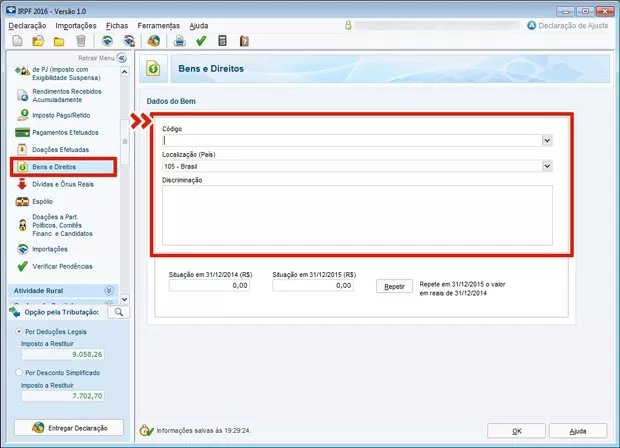
Task: Click the Entregar Declaração button
Action: click(x=66, y=427)
